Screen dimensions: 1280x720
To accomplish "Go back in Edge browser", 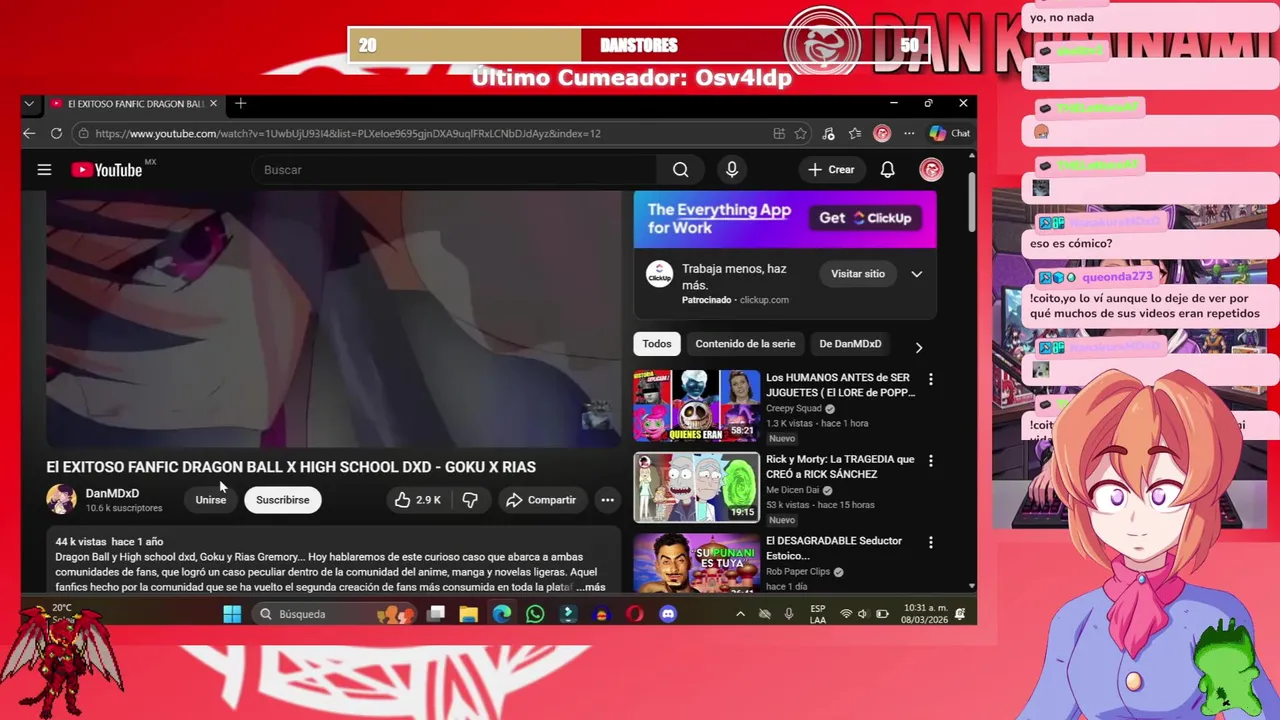I will [29, 133].
